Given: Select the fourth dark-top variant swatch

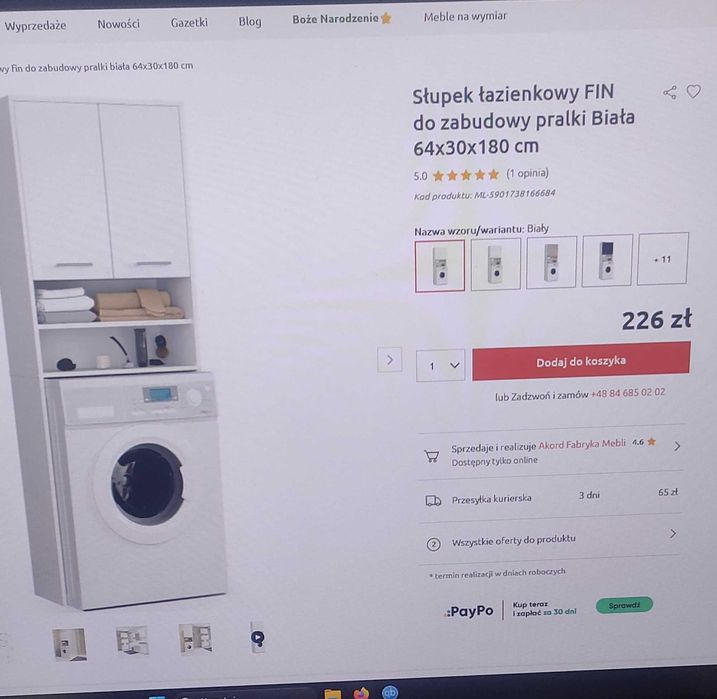Looking at the screenshot, I should point(607,261).
